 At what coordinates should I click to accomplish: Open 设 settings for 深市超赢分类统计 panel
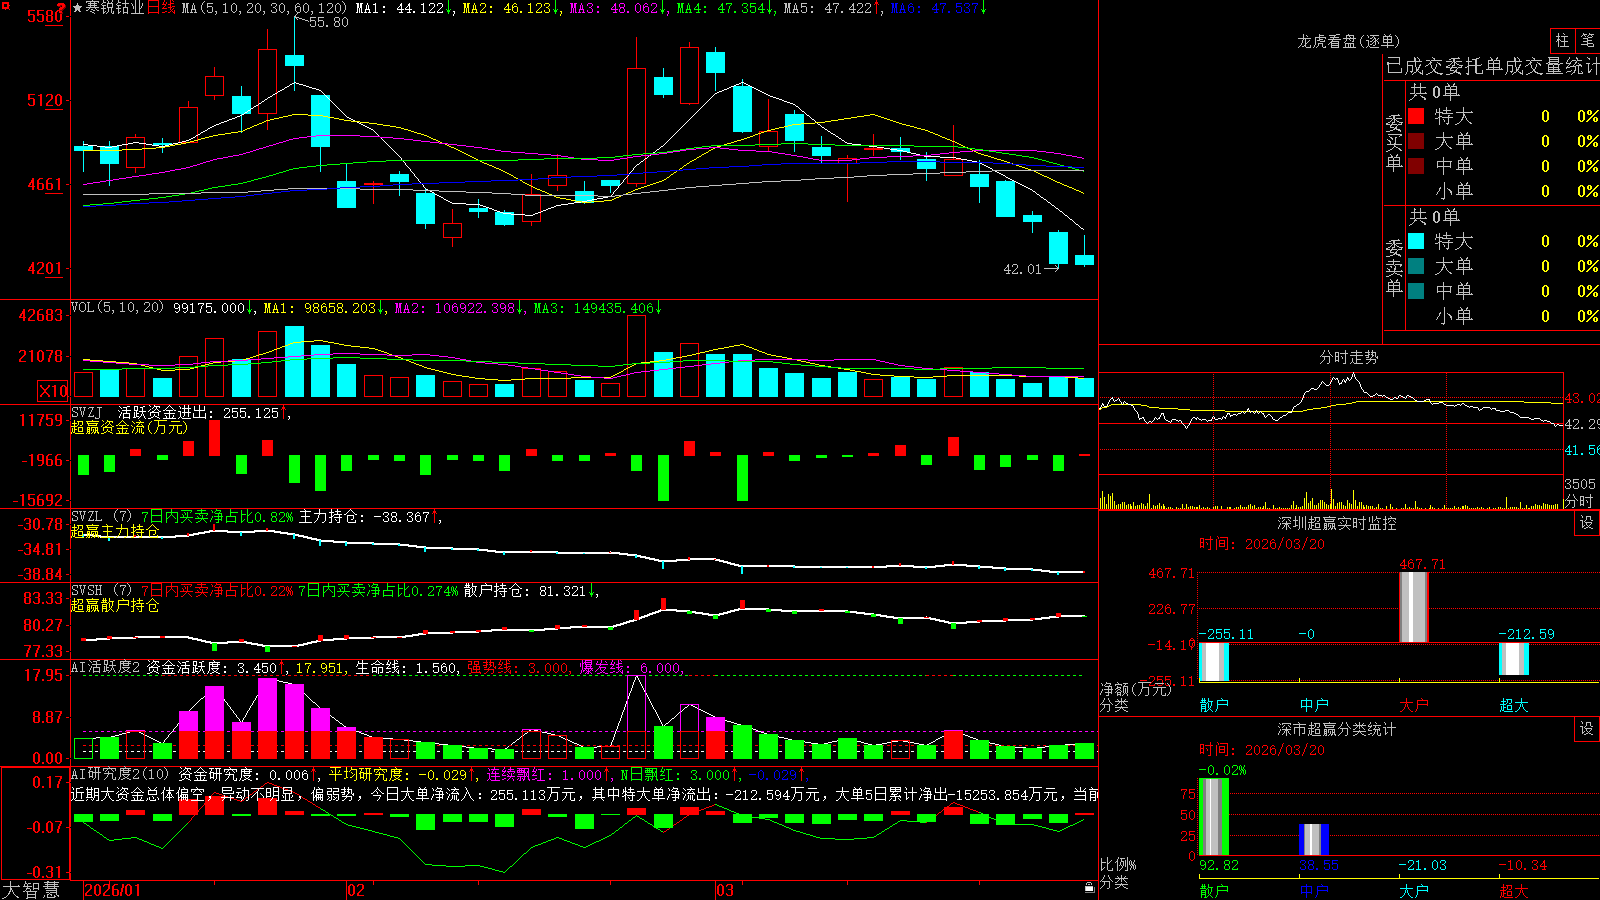click(x=1587, y=729)
